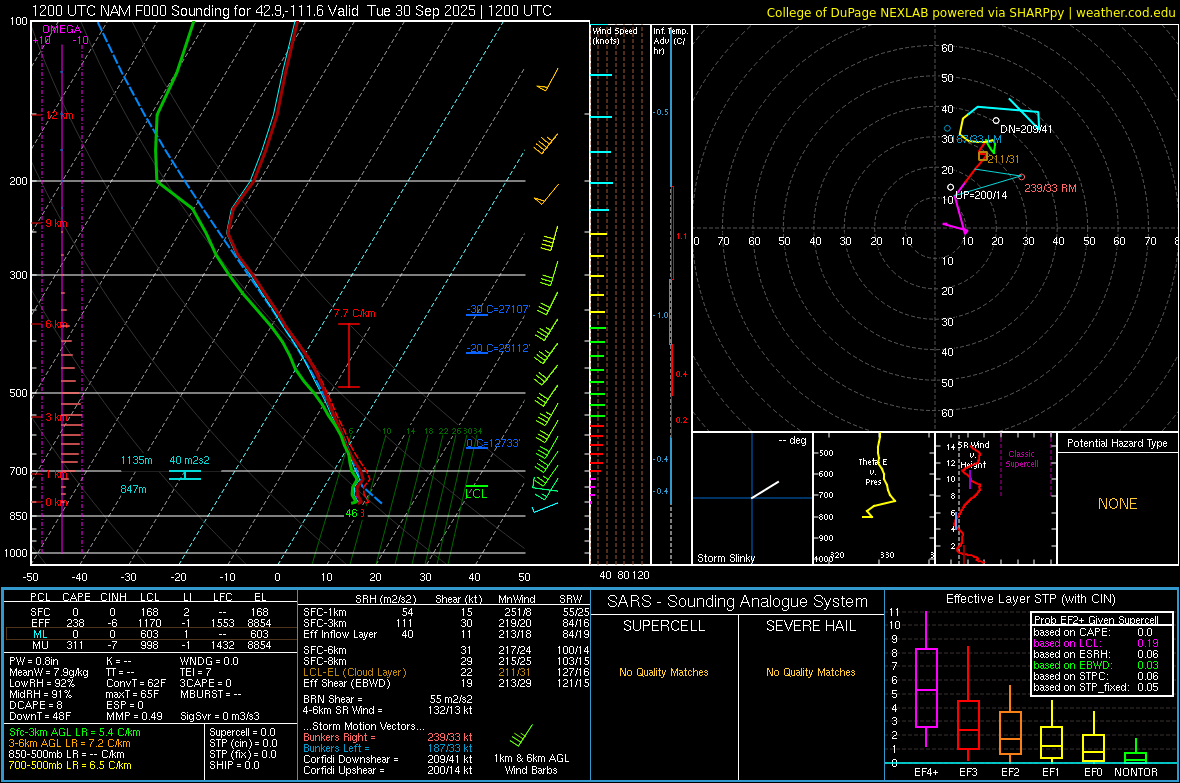Click the SFC parcel row label
Screen dimensions: 1180x783
(40, 612)
